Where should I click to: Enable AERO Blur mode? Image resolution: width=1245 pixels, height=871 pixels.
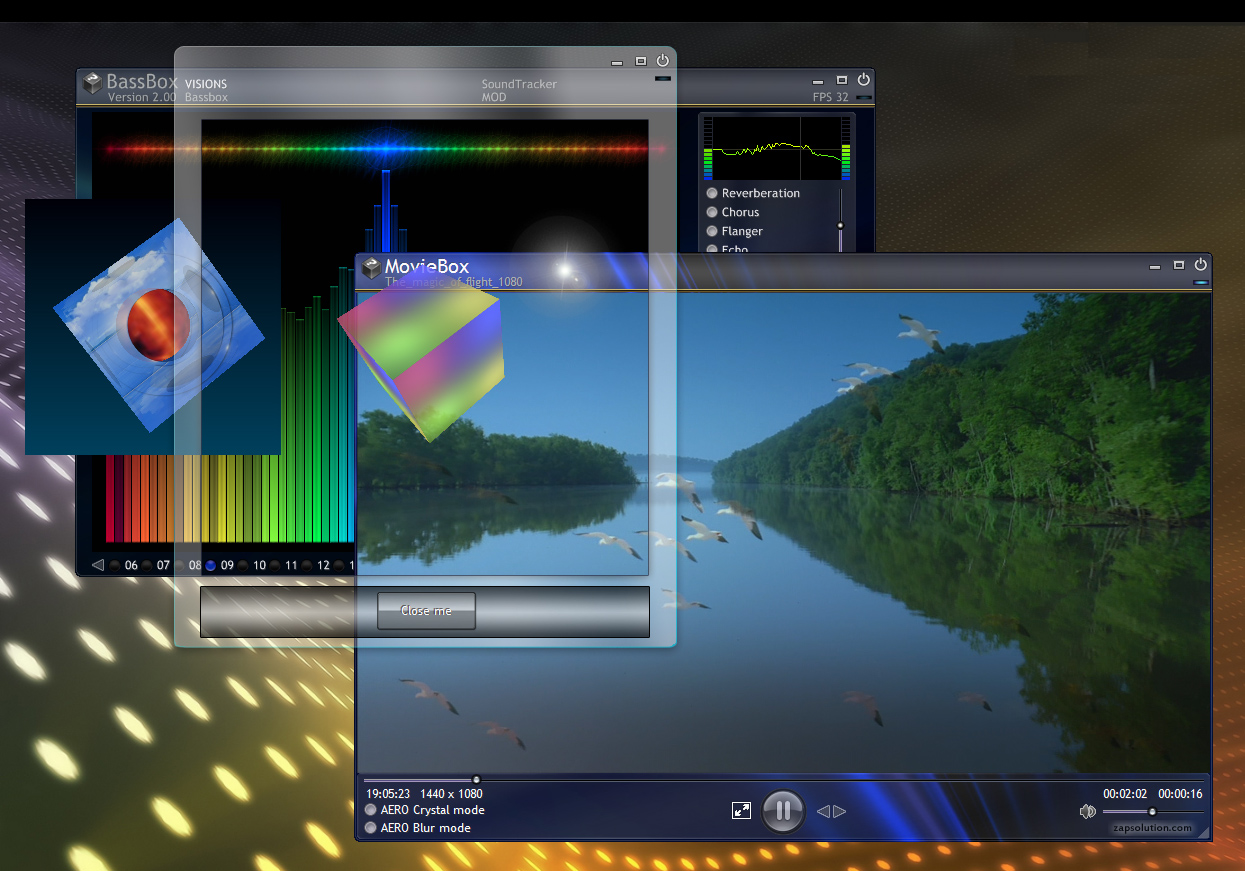coord(418,828)
